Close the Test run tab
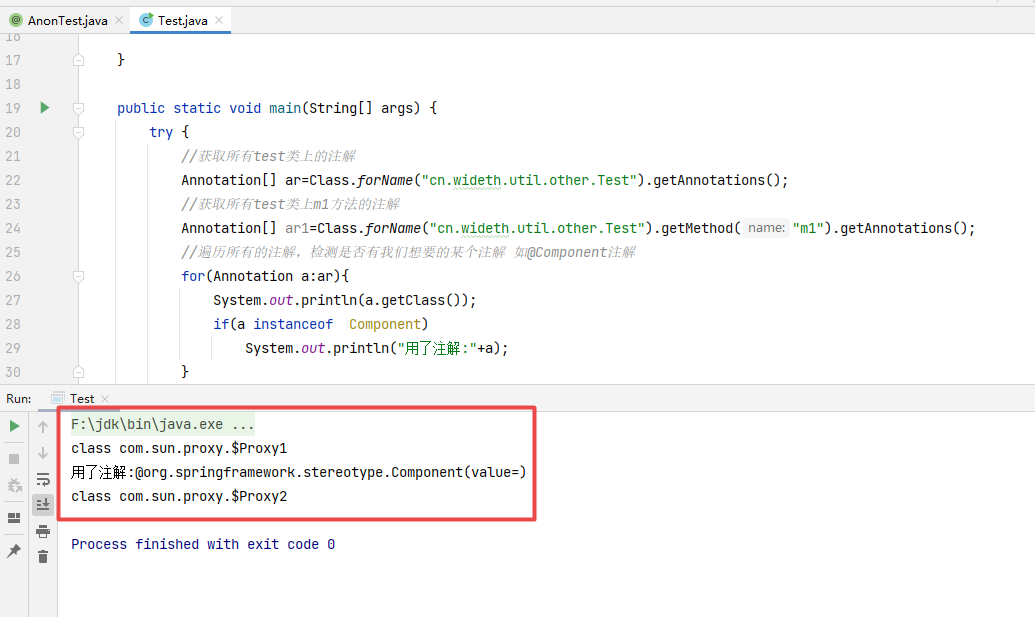The image size is (1035, 617). tap(105, 399)
